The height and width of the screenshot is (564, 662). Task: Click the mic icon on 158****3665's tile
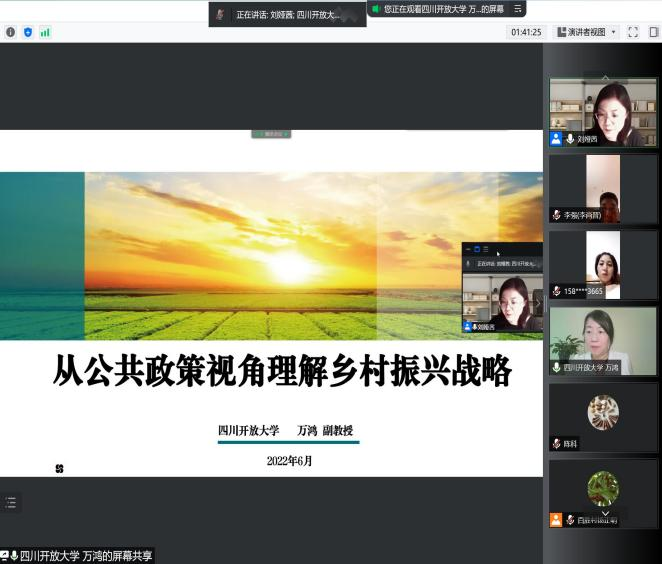557,291
